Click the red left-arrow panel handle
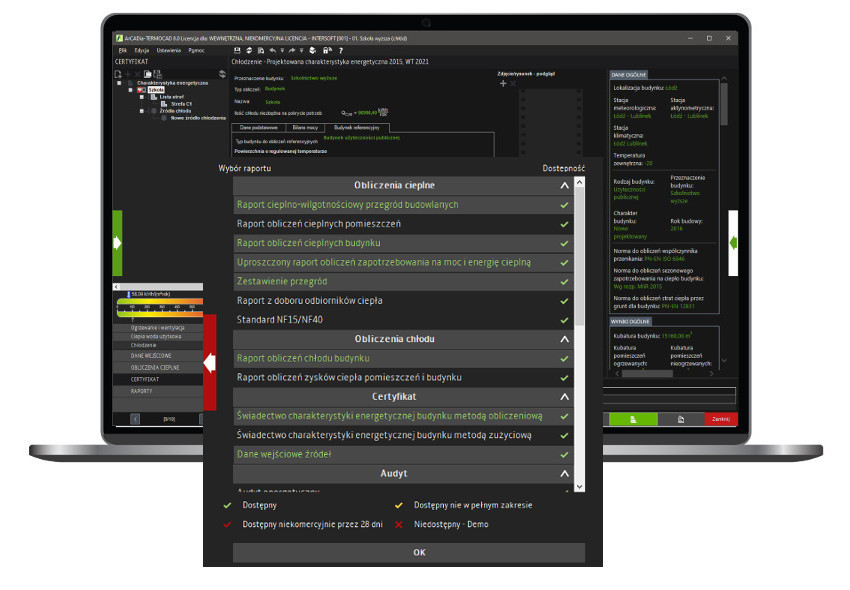The height and width of the screenshot is (590, 850). [209, 362]
